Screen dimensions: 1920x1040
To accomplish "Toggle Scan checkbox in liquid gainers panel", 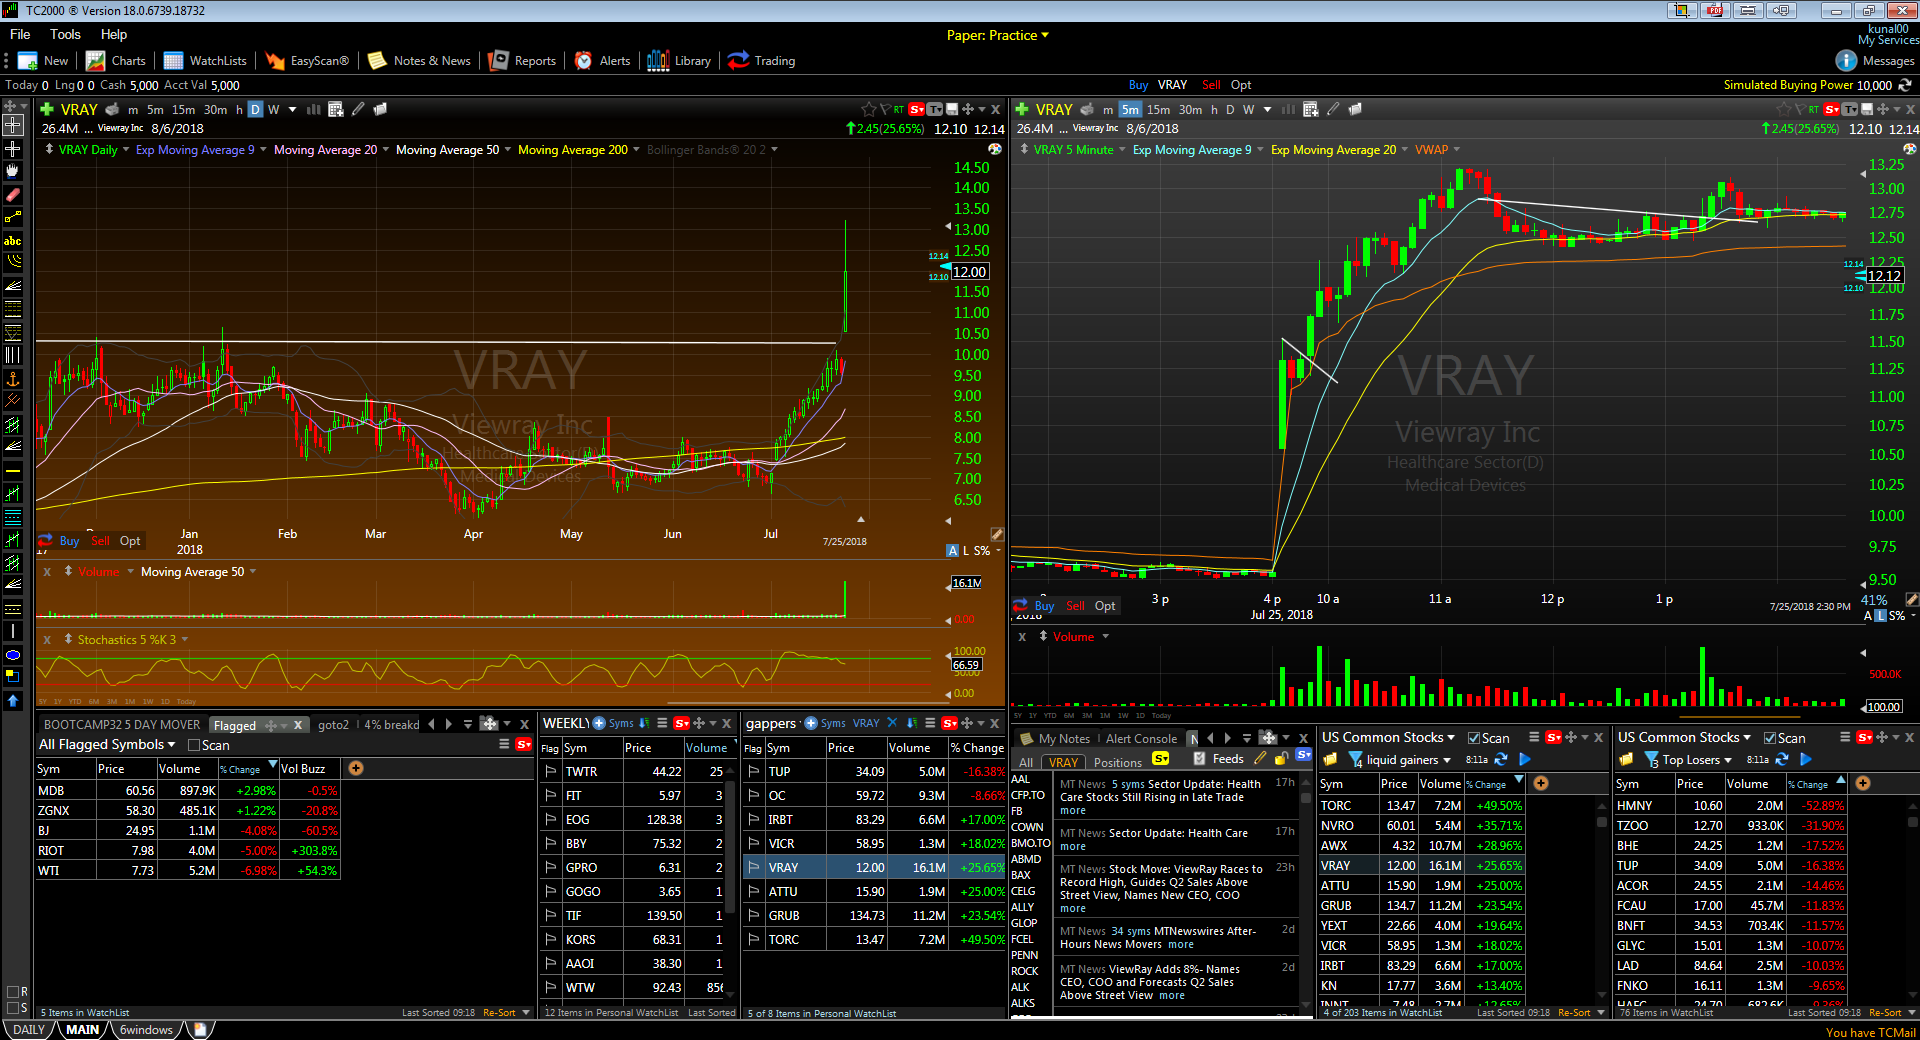I will tap(1474, 738).
